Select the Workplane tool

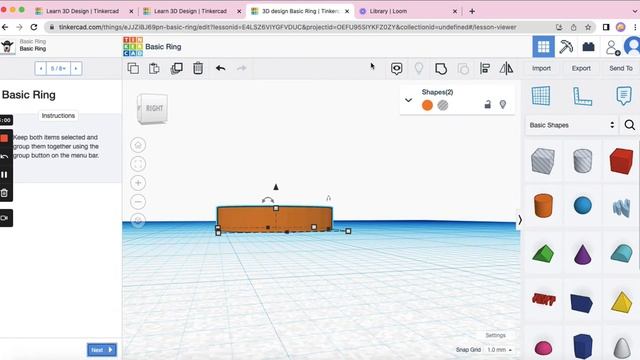(541, 96)
